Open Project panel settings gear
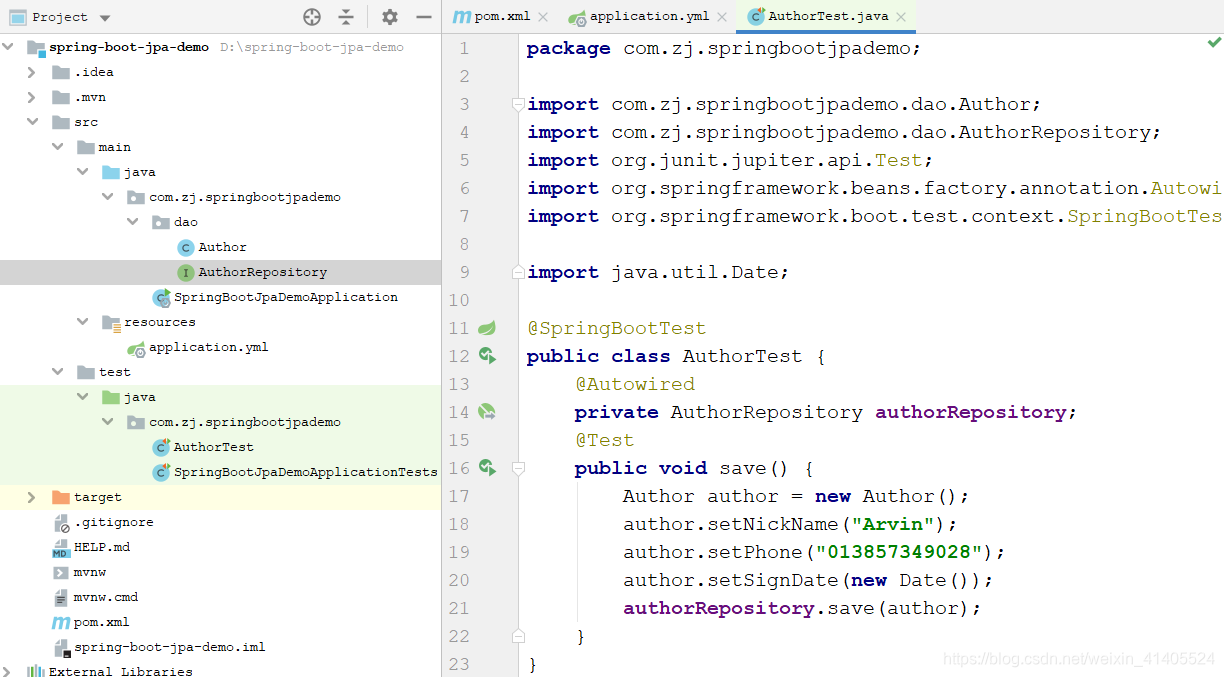 [x=390, y=17]
